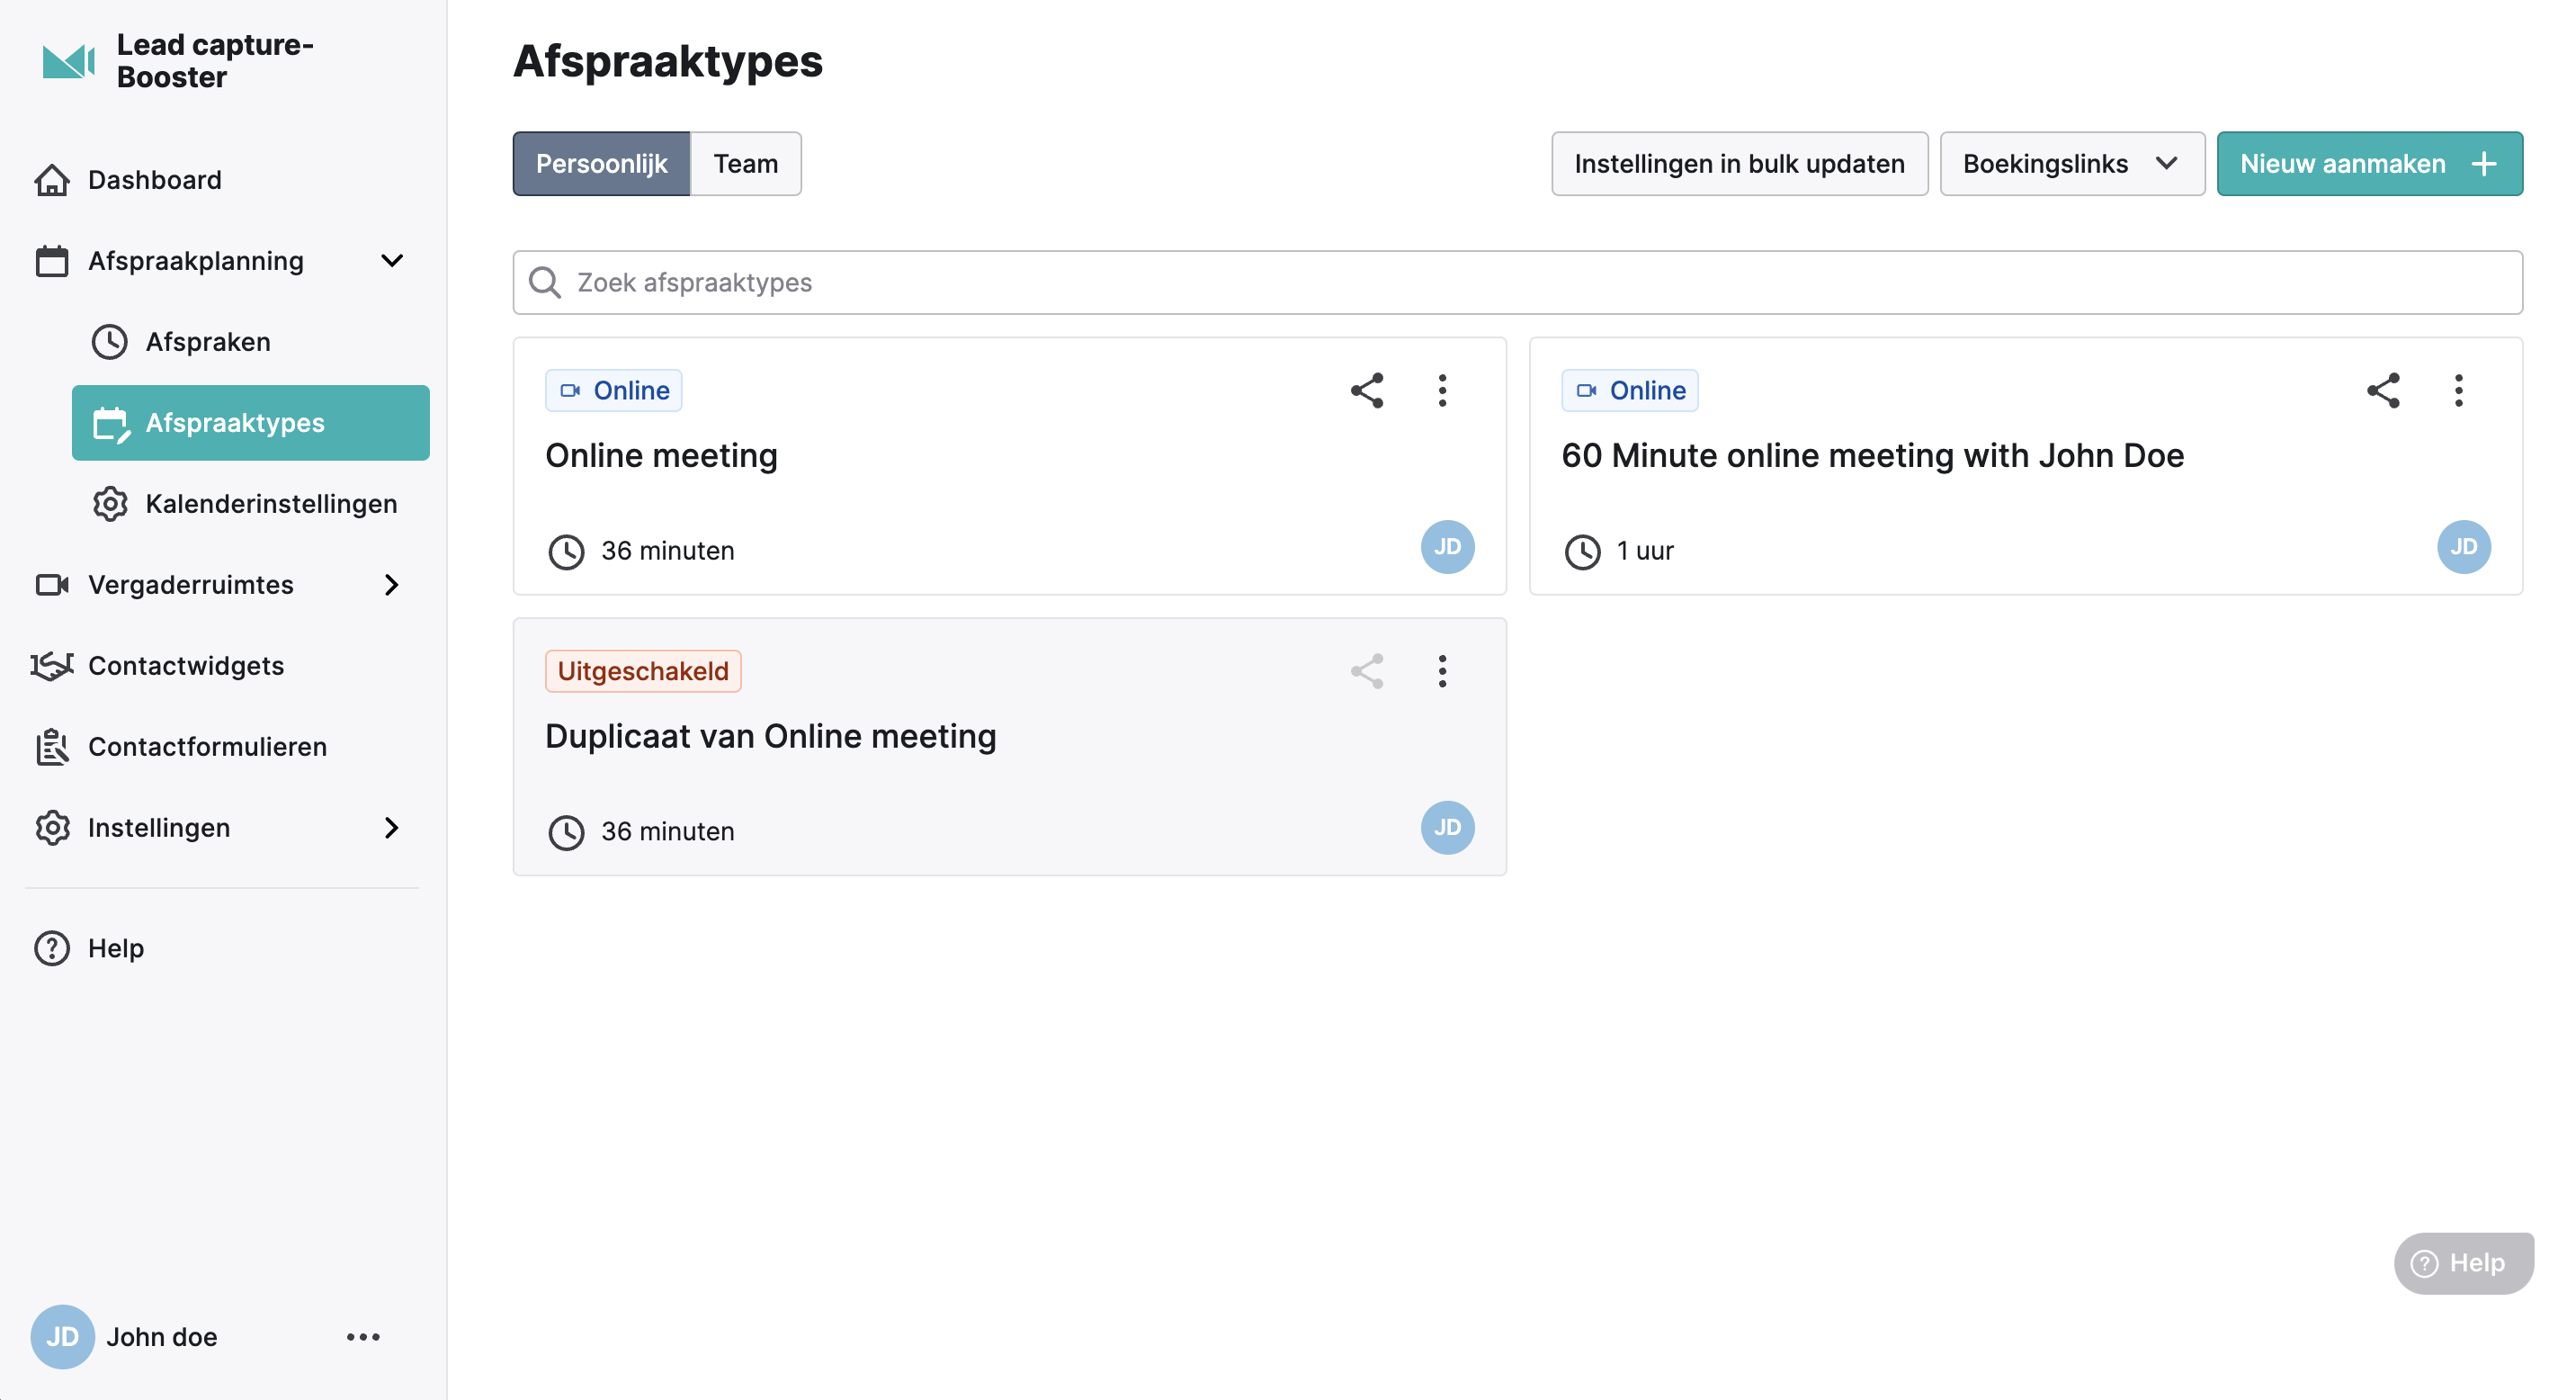Screen dimensions: 2576x1400
Task: Click Instellingen in bulk updaten button
Action: click(x=1739, y=164)
